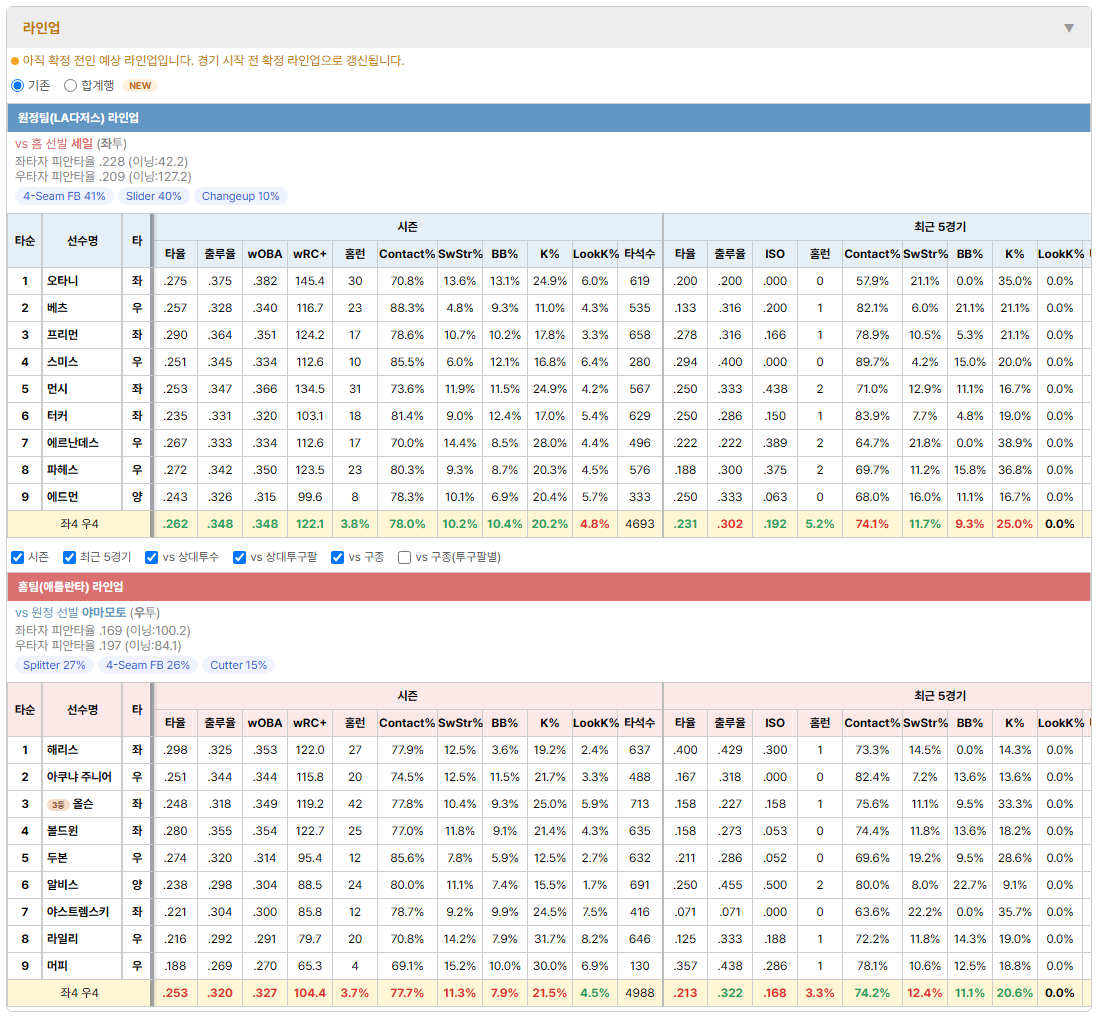
Task: Click player name 아쿠냐 주니어
Action: click(x=79, y=777)
